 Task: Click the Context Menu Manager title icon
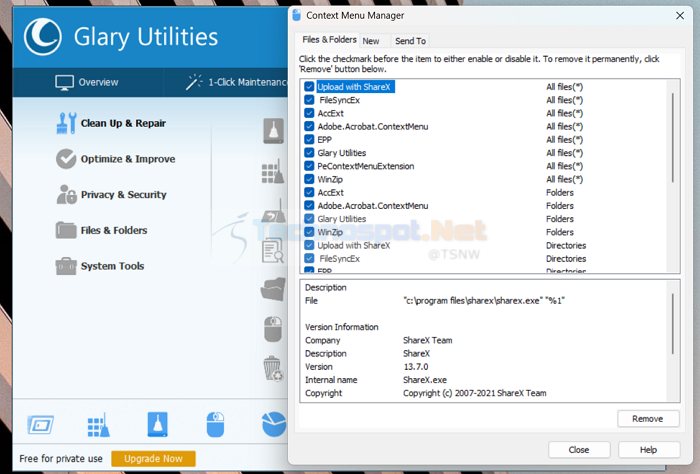[296, 16]
